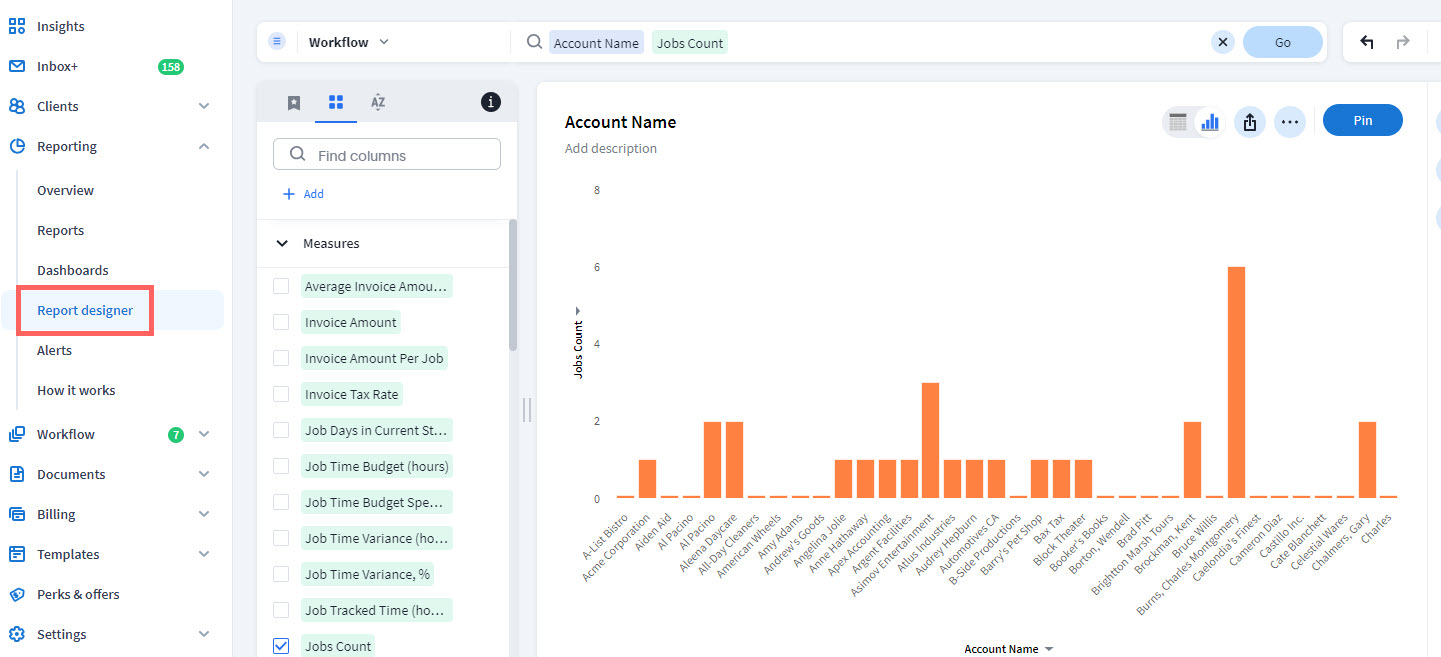Image resolution: width=1441 pixels, height=657 pixels.
Task: Pin the Account Name chart
Action: pos(1362,120)
